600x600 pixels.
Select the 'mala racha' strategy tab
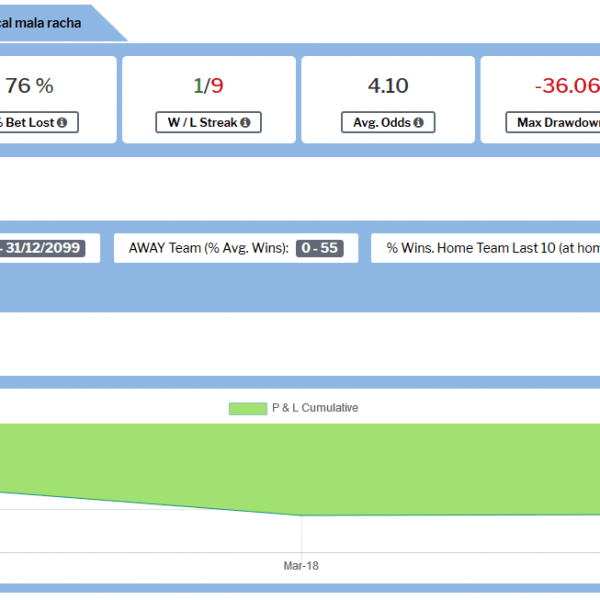point(45,22)
